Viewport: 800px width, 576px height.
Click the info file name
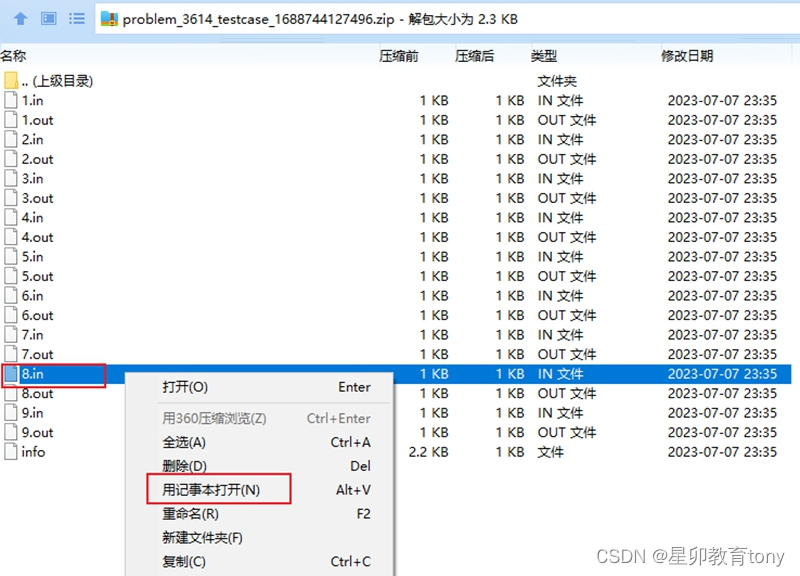[x=33, y=452]
